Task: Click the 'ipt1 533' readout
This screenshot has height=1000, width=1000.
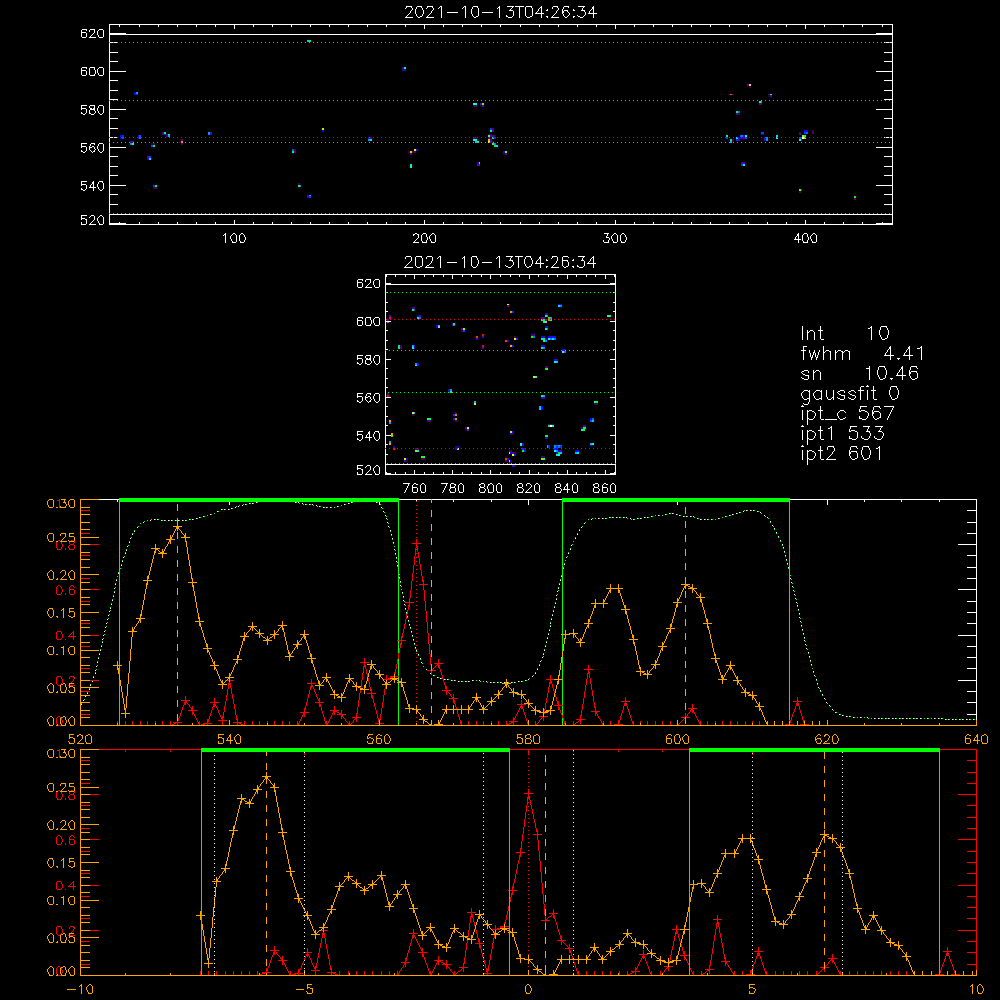Action: [842, 433]
